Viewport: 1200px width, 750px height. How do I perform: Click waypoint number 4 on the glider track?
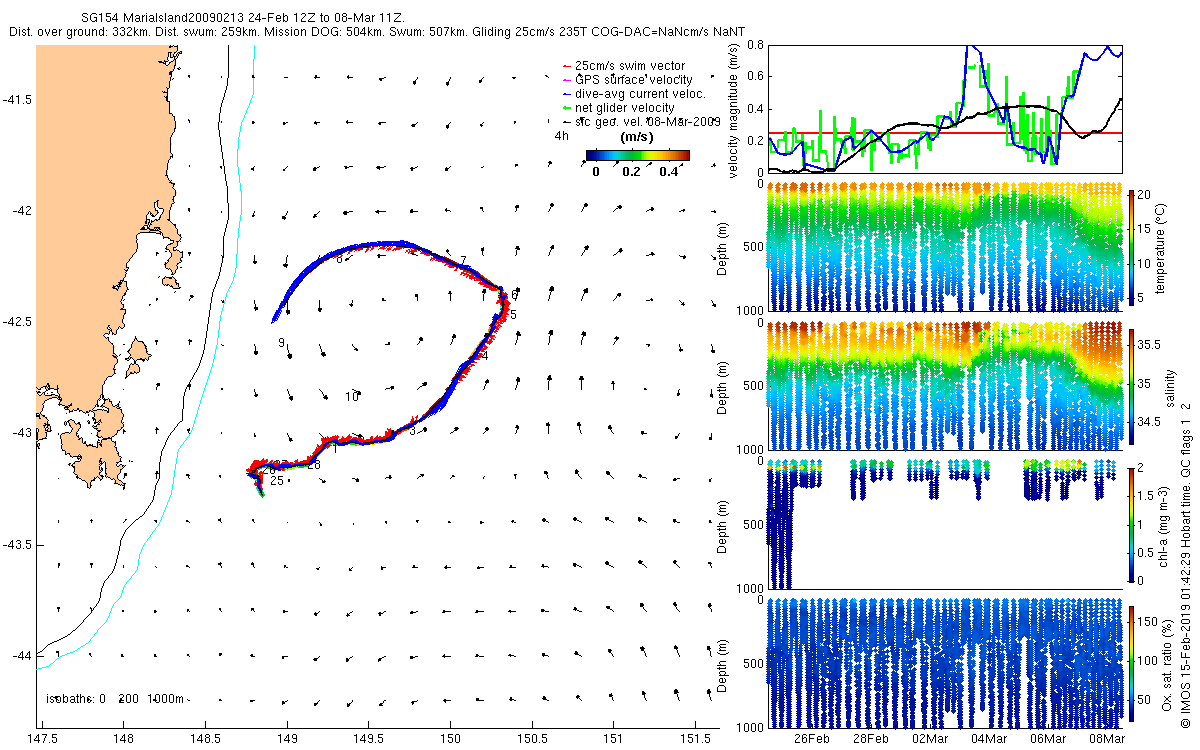(484, 356)
